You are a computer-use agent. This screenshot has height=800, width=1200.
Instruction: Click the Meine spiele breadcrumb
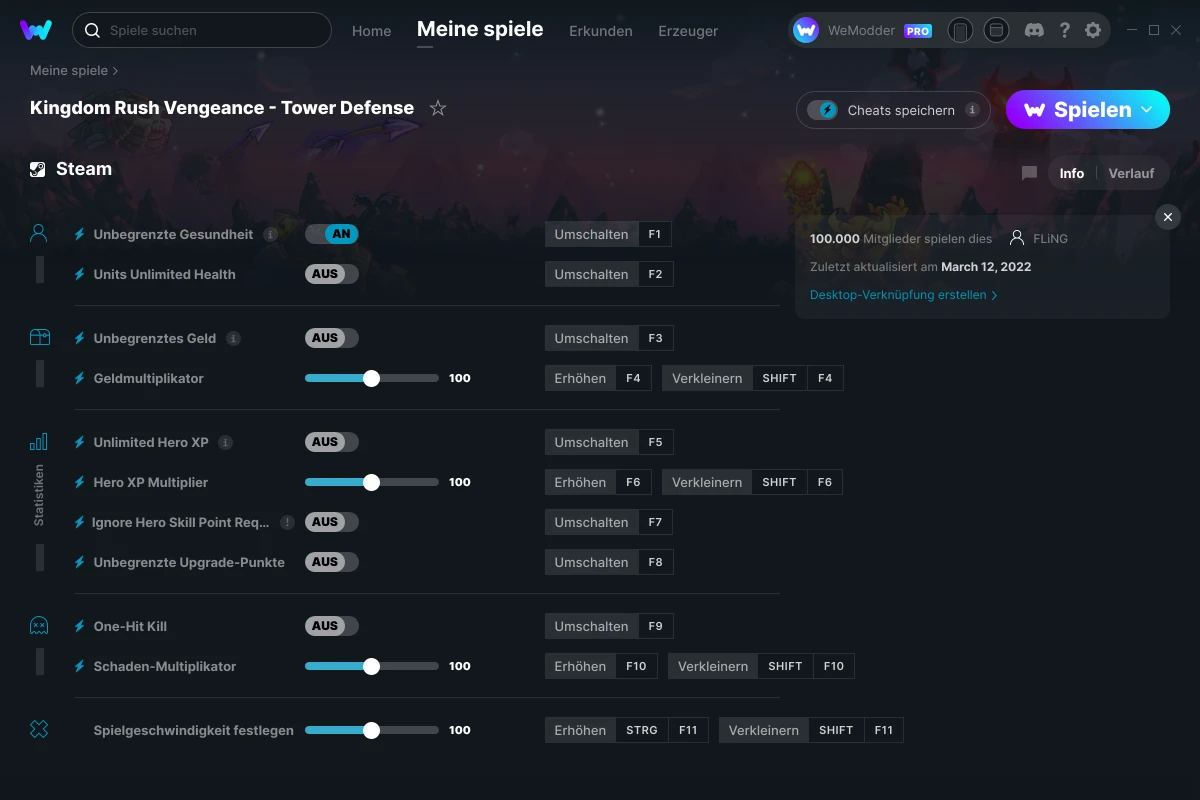(x=69, y=71)
